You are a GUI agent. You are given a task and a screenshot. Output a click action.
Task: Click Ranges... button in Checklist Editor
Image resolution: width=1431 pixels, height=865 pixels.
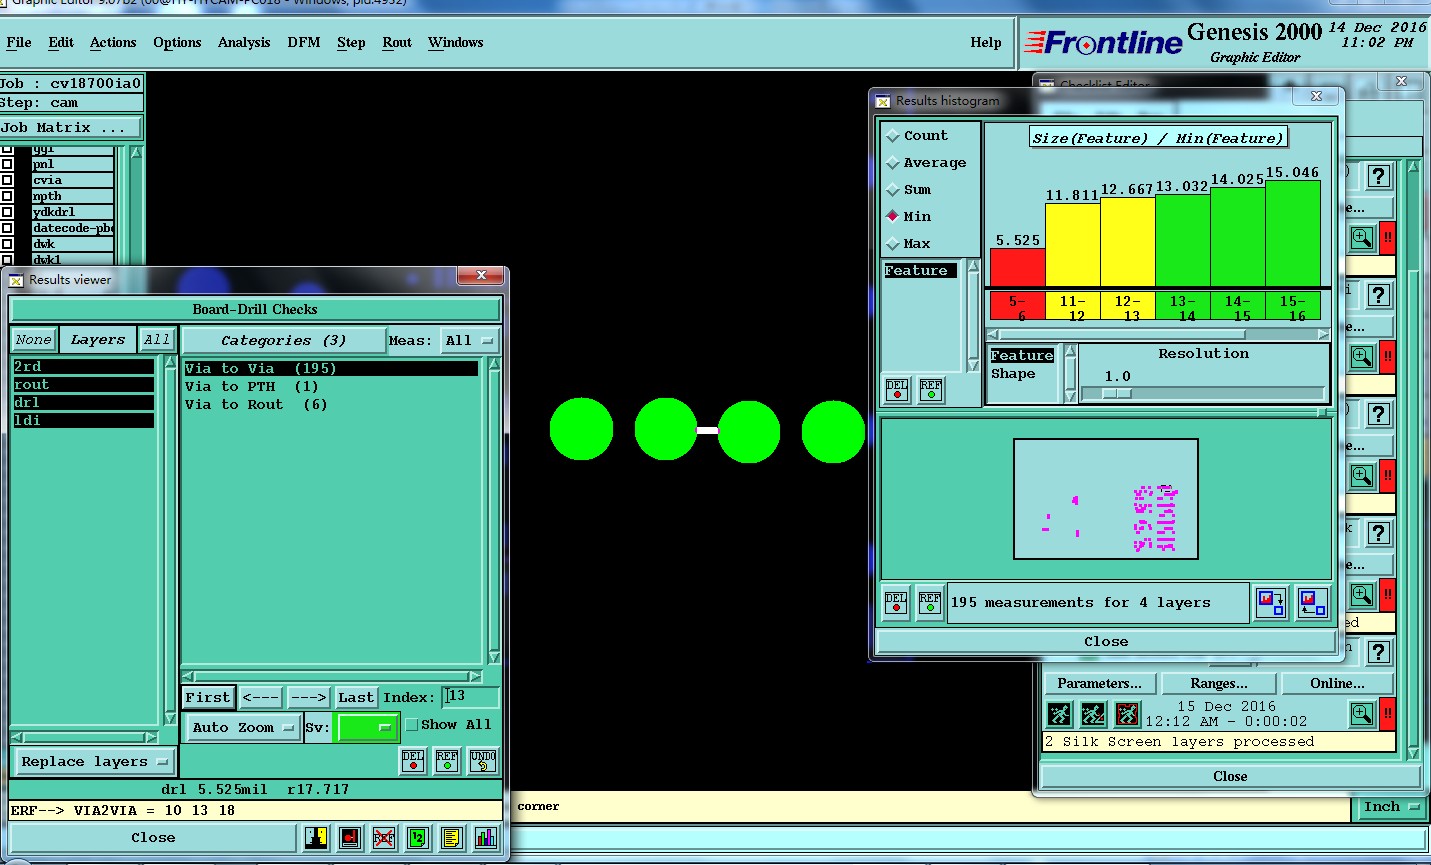point(1219,684)
